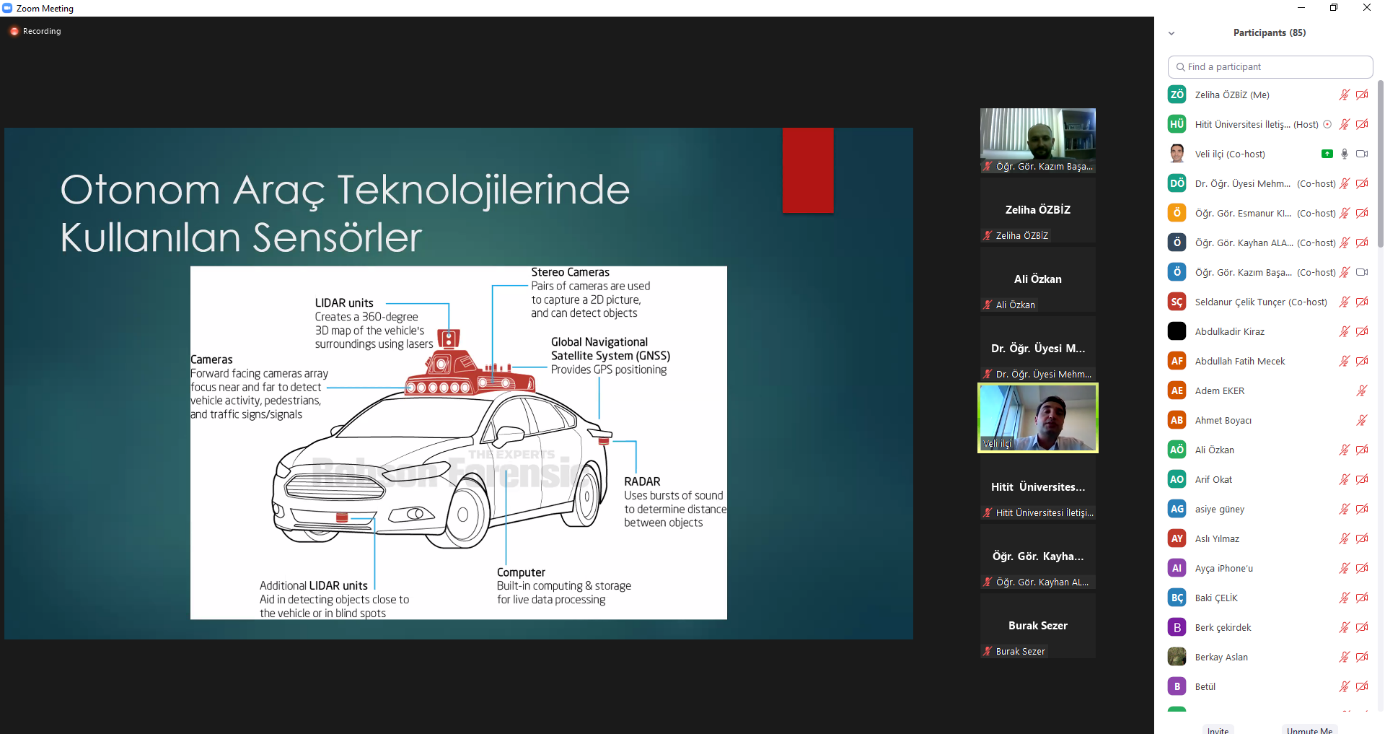Click Ali Özkan video tile

tap(1038, 279)
